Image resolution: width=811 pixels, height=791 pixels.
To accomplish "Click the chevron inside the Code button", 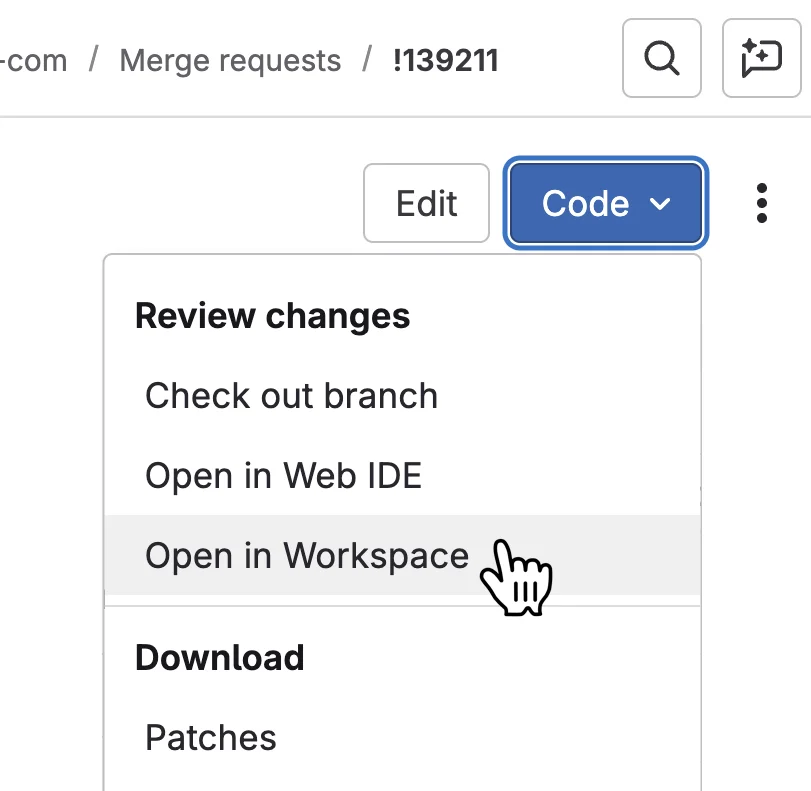I will [660, 204].
